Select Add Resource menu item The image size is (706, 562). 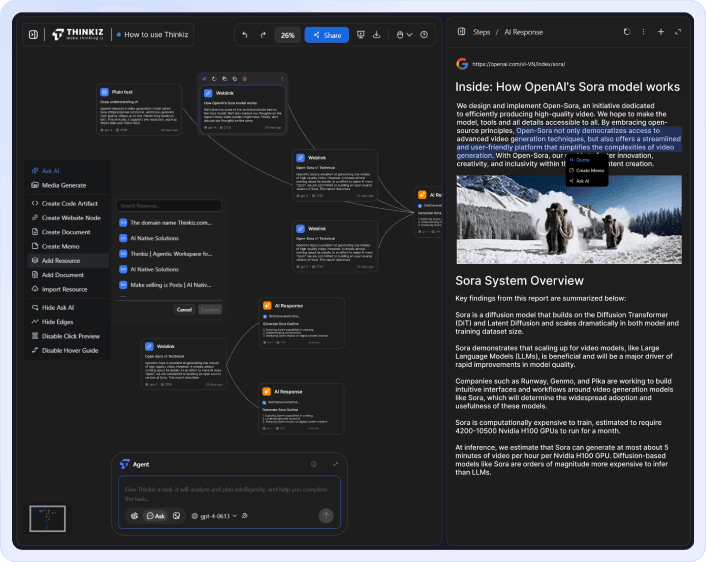(x=68, y=261)
